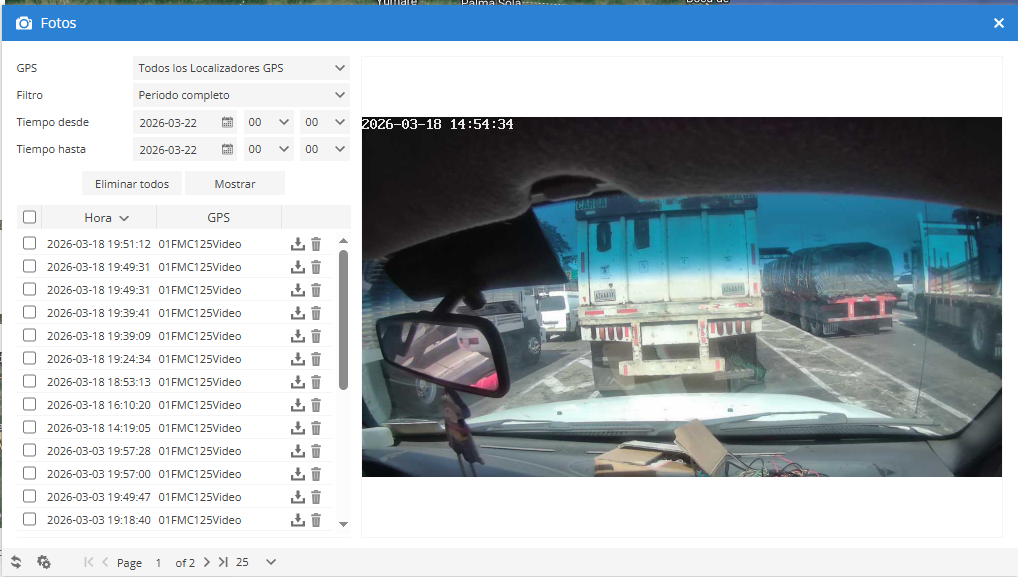This screenshot has height=577, width=1023.
Task: Download photo from 2026-03-18 19:24:34
Action: point(298,359)
